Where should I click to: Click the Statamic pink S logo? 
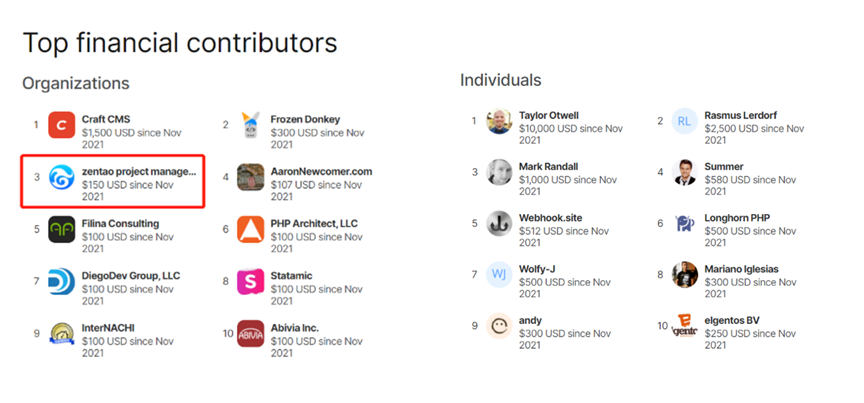click(250, 281)
